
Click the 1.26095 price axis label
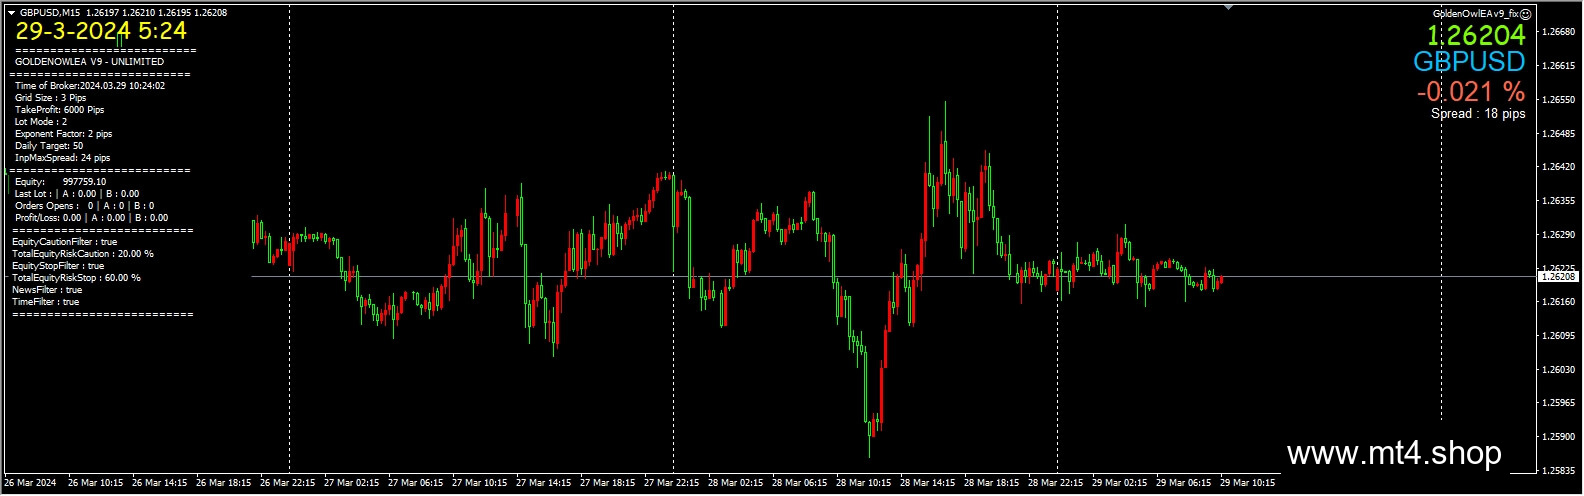(1560, 336)
